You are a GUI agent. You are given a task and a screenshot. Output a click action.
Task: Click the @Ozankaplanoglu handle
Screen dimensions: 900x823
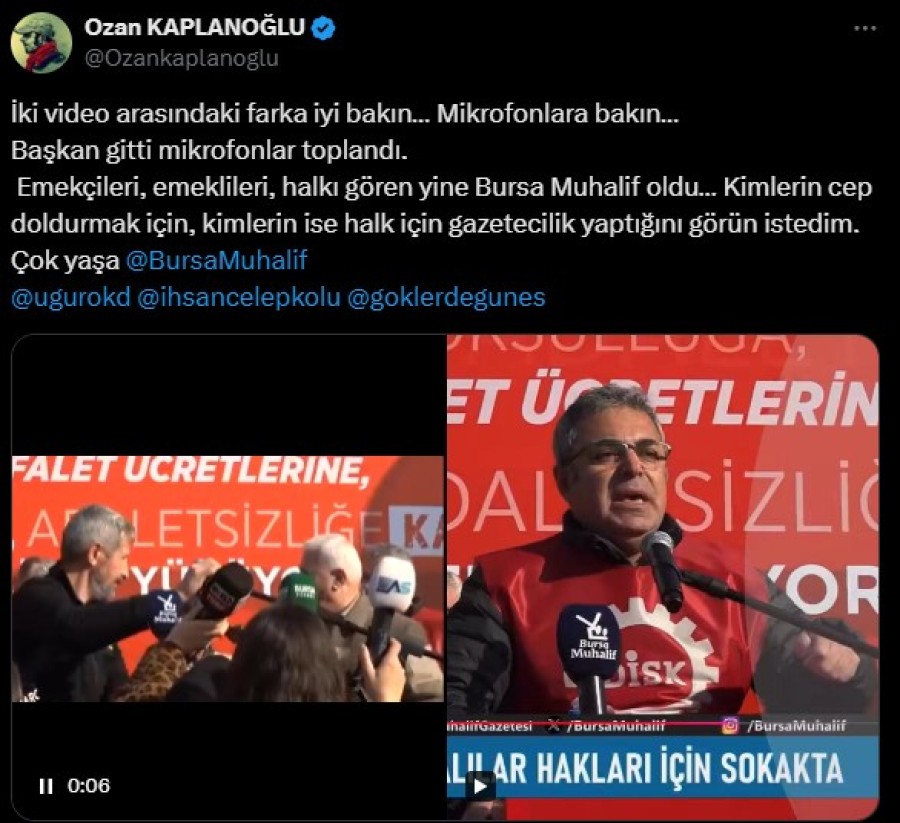[181, 59]
